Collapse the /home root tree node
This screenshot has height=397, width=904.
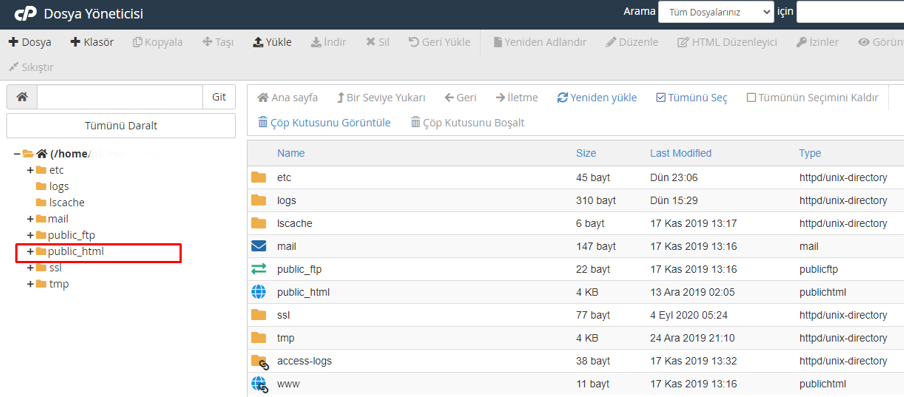click(x=17, y=154)
